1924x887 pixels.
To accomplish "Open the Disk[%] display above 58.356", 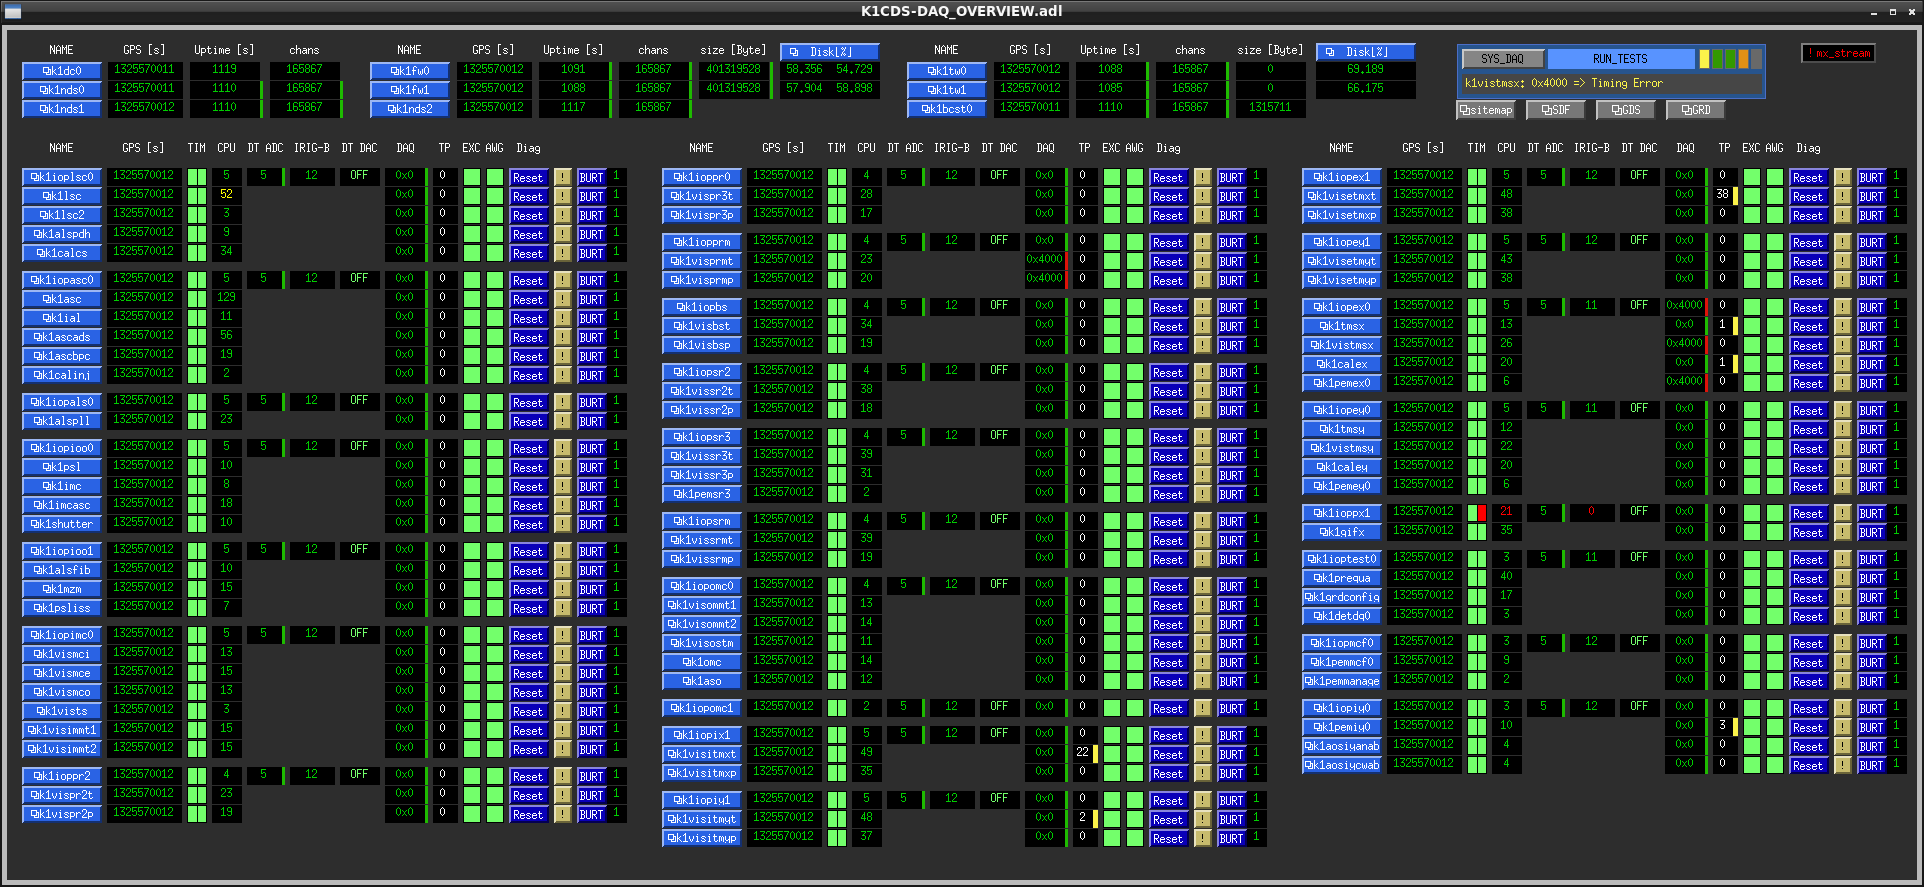I will (x=829, y=52).
